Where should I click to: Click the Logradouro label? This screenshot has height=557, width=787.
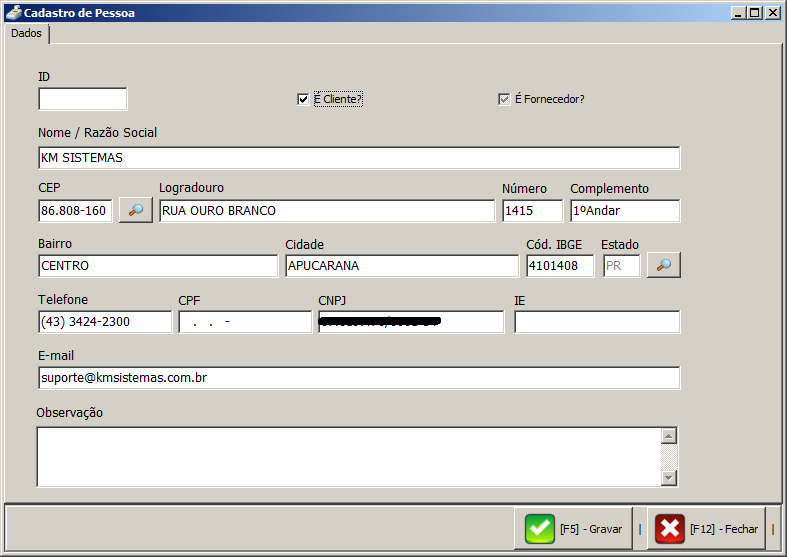(191, 188)
